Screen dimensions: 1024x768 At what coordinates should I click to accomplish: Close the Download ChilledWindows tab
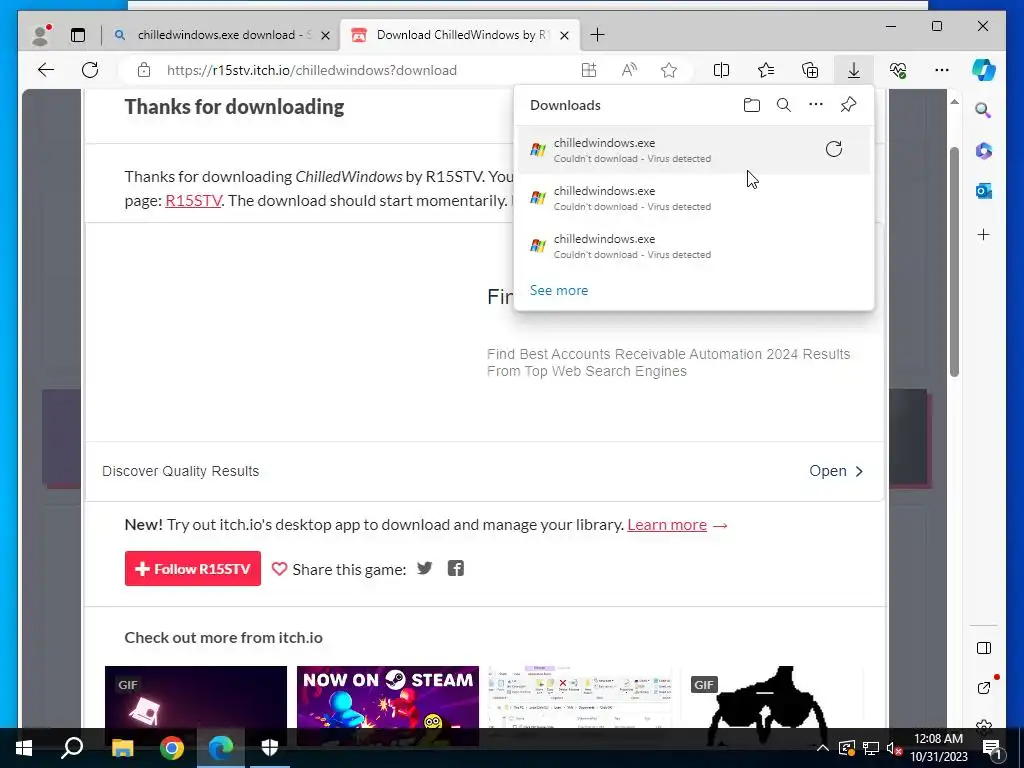click(565, 35)
